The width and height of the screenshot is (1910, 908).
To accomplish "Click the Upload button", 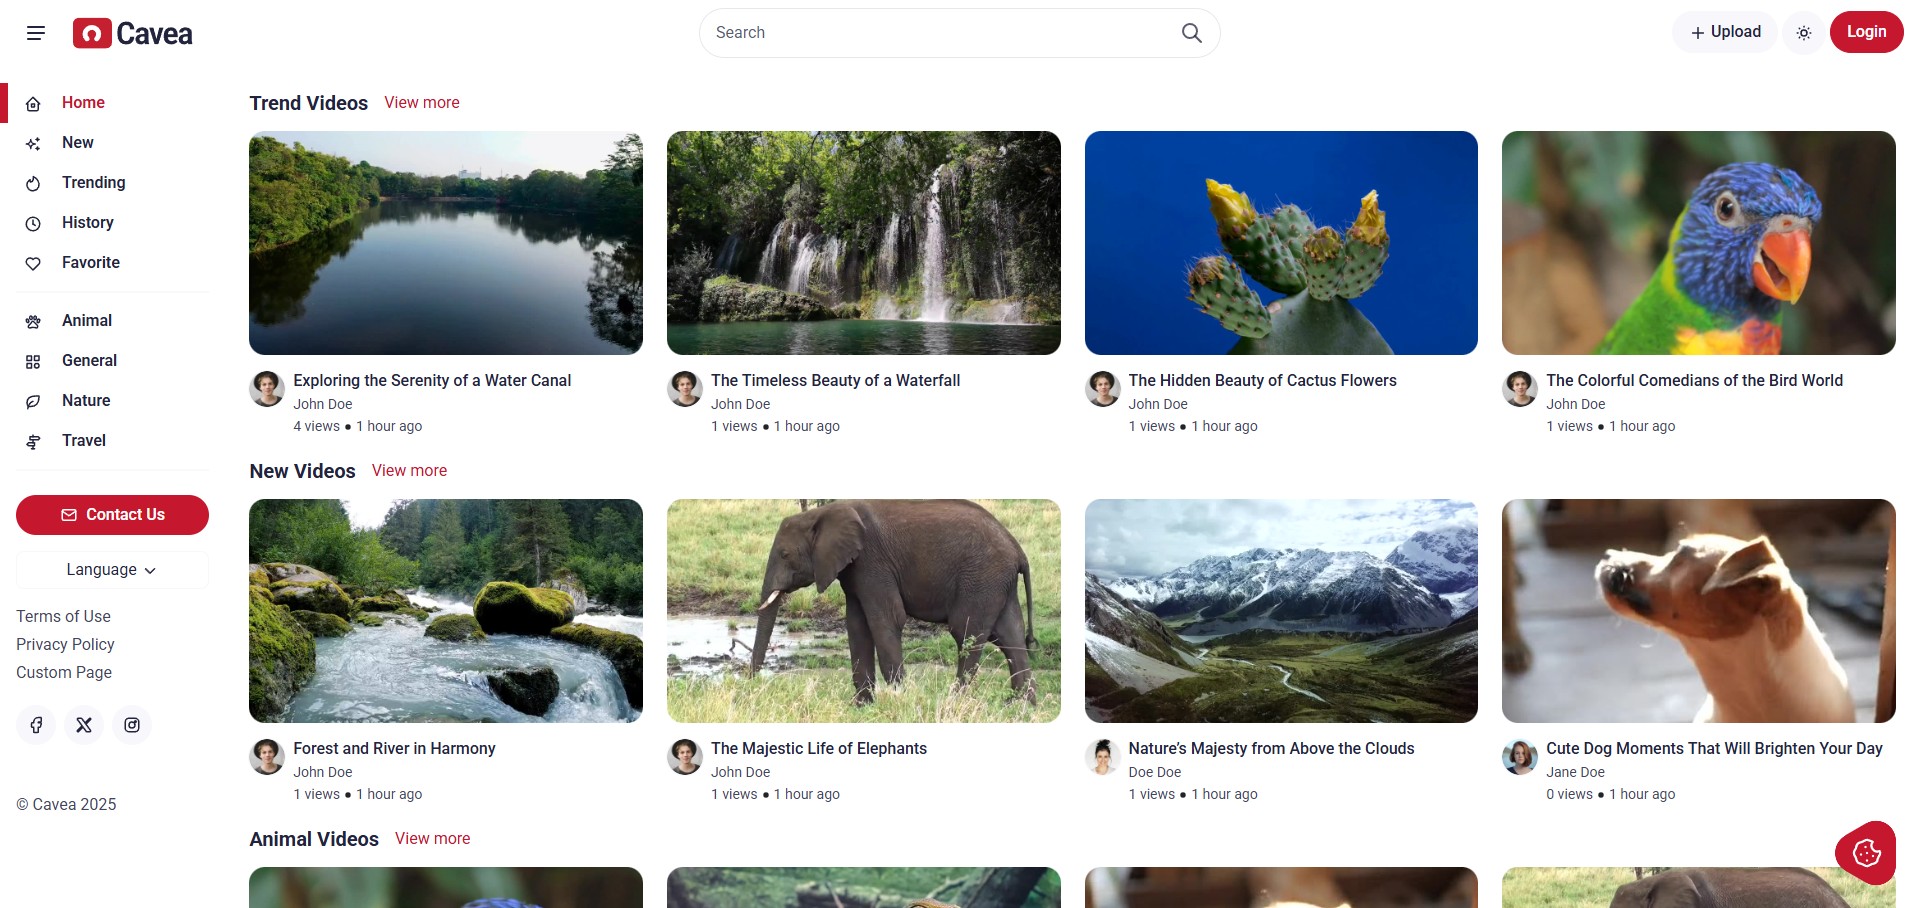I will click(1725, 33).
